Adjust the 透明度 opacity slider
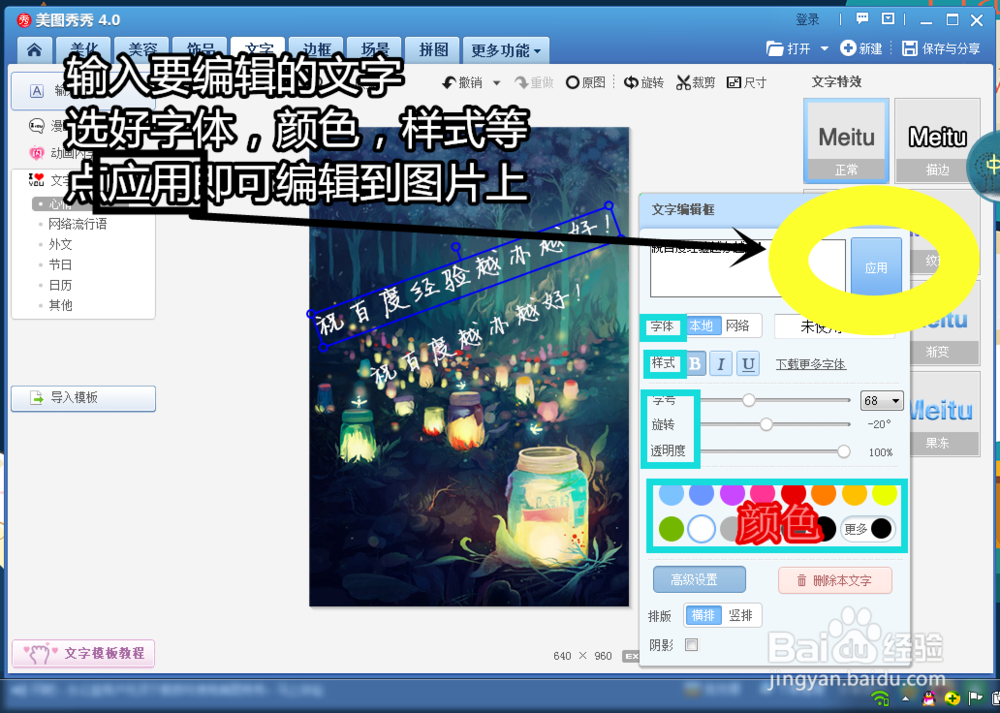 [x=843, y=452]
